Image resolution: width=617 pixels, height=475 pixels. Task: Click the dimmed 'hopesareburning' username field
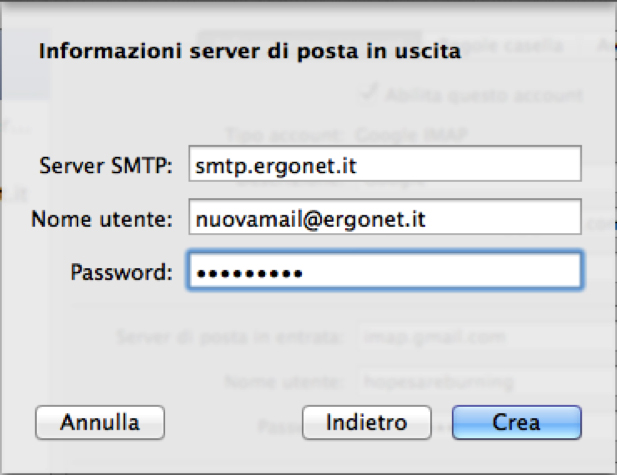tap(480, 380)
